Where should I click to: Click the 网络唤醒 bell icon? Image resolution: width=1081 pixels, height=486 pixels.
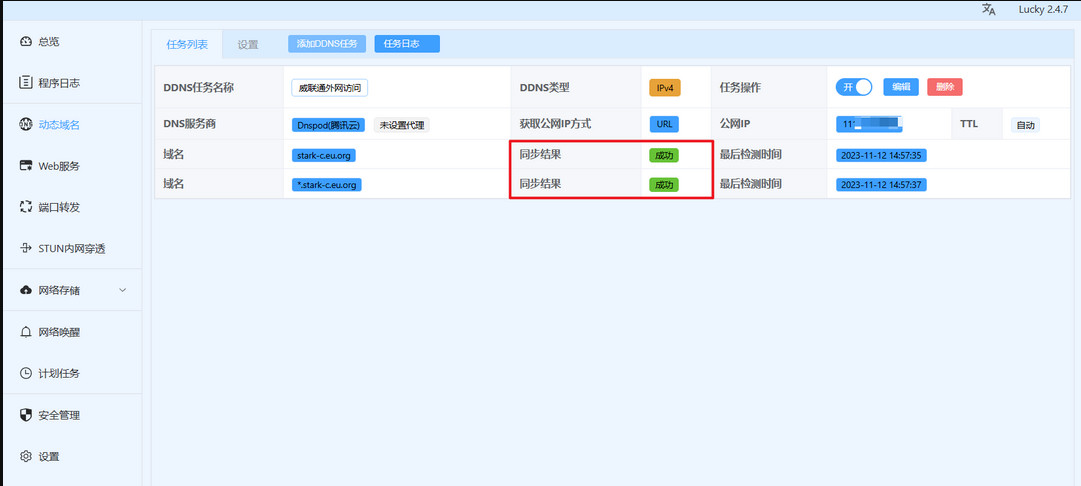pos(26,332)
